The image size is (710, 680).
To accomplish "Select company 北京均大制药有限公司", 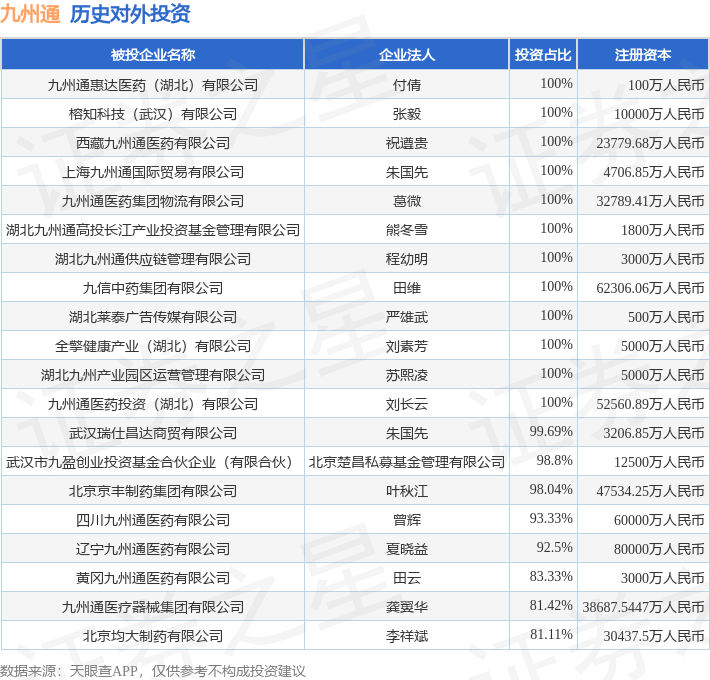I will 153,635.
